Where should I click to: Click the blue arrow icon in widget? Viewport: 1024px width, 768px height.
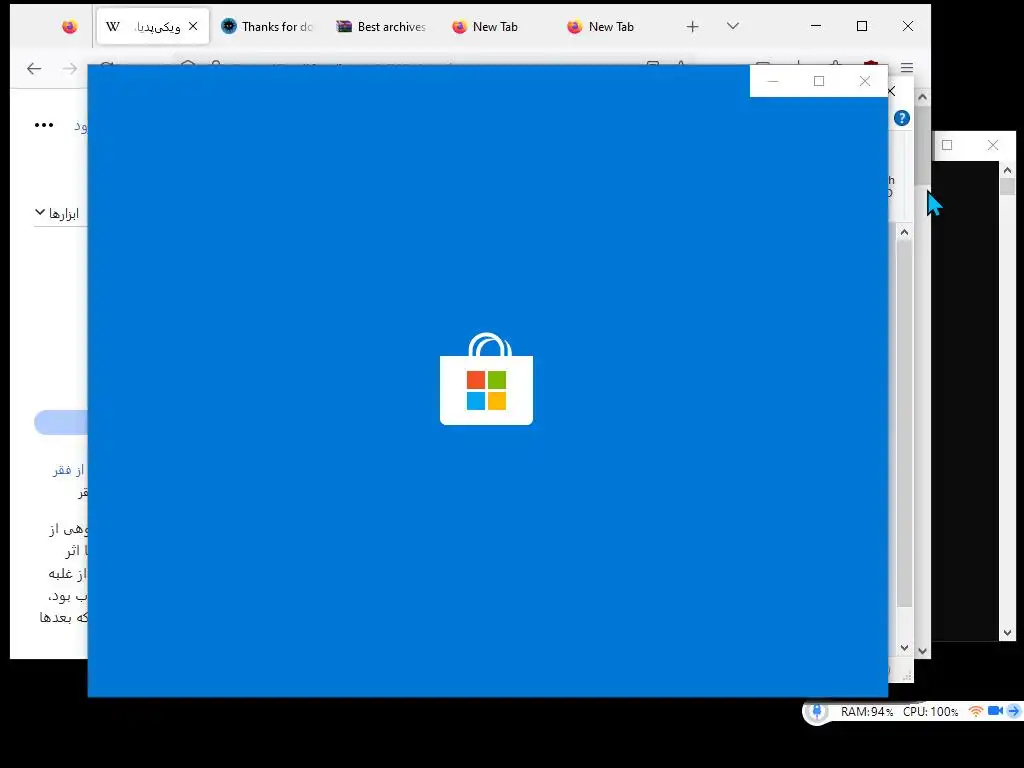pos(1014,711)
